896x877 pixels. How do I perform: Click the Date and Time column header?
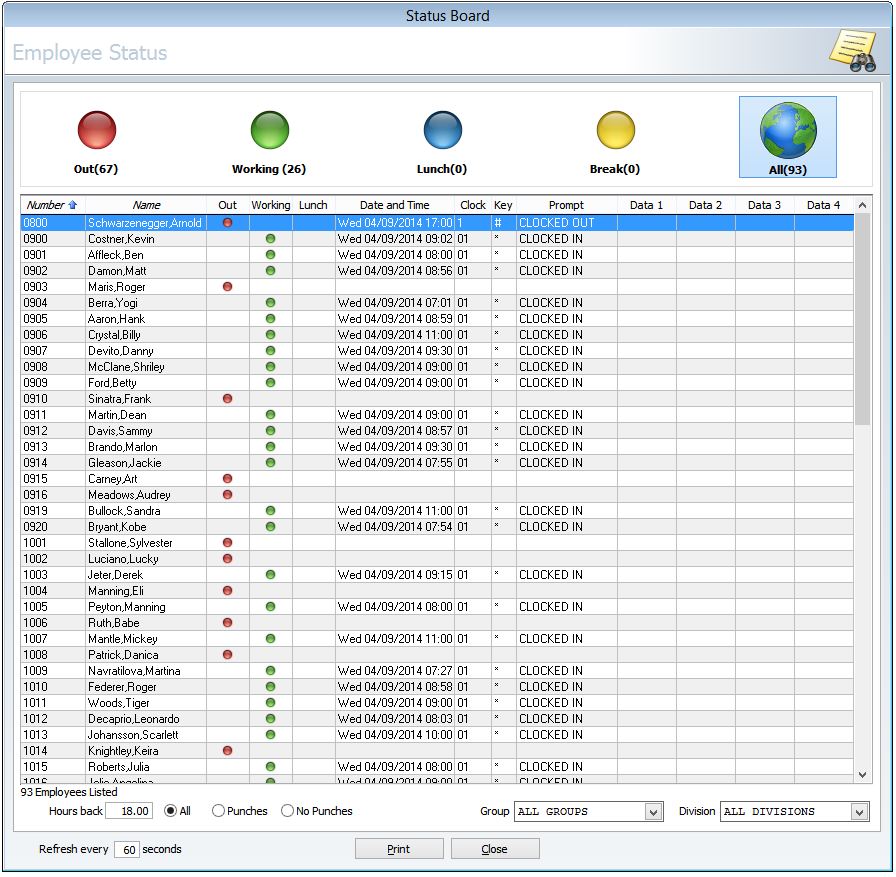(x=394, y=205)
